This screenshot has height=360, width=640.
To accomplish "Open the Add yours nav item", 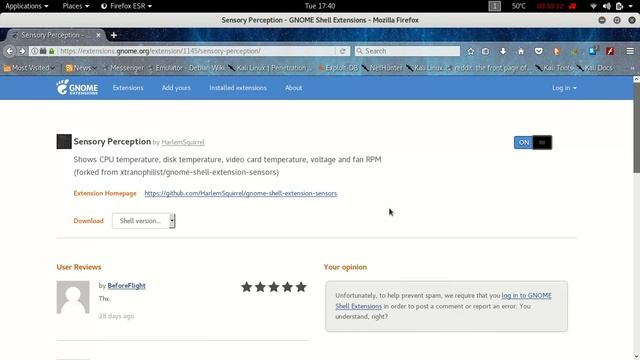I will [176, 88].
